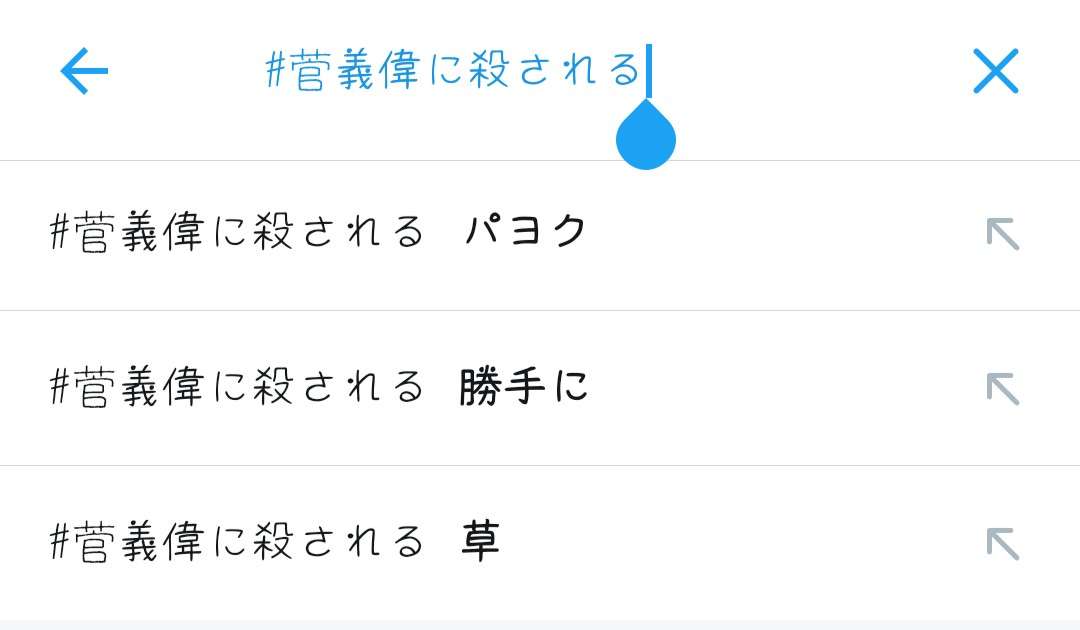
Task: Insert the 勝手に suggestion via its arrow icon
Action: coord(1003,389)
